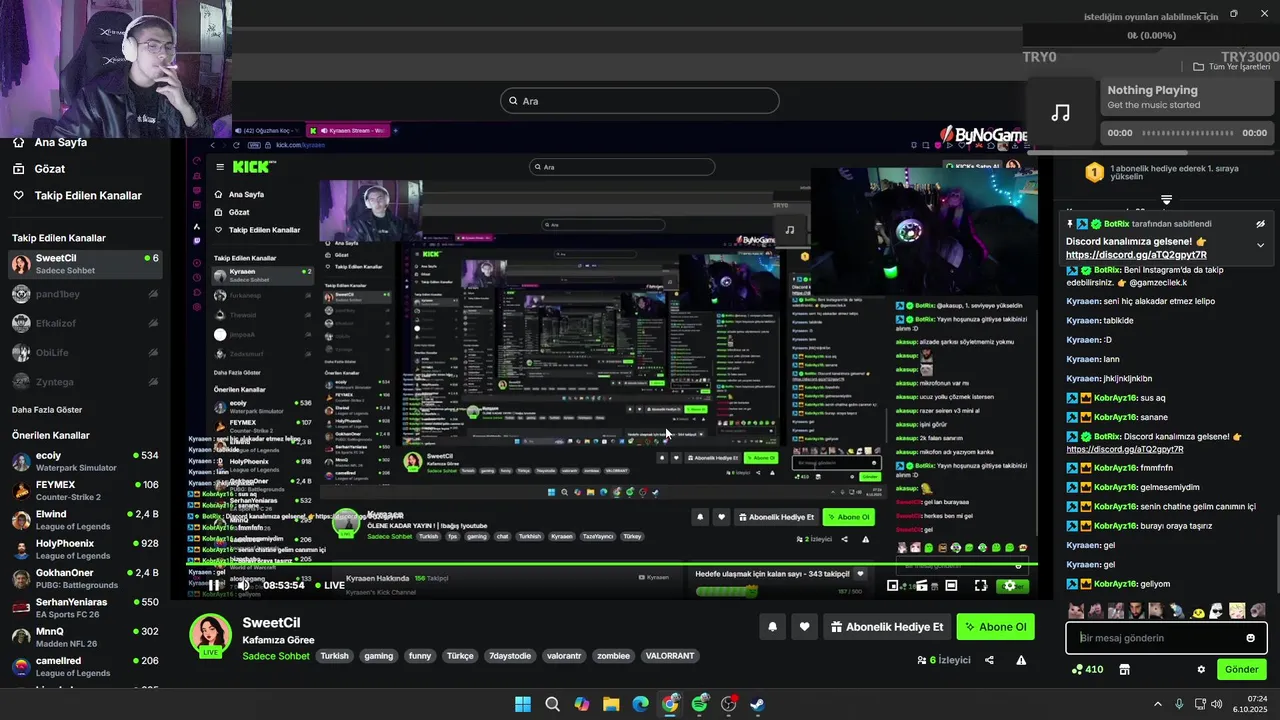Click the green Abone Ol button
1280x720 pixels.
(x=995, y=627)
